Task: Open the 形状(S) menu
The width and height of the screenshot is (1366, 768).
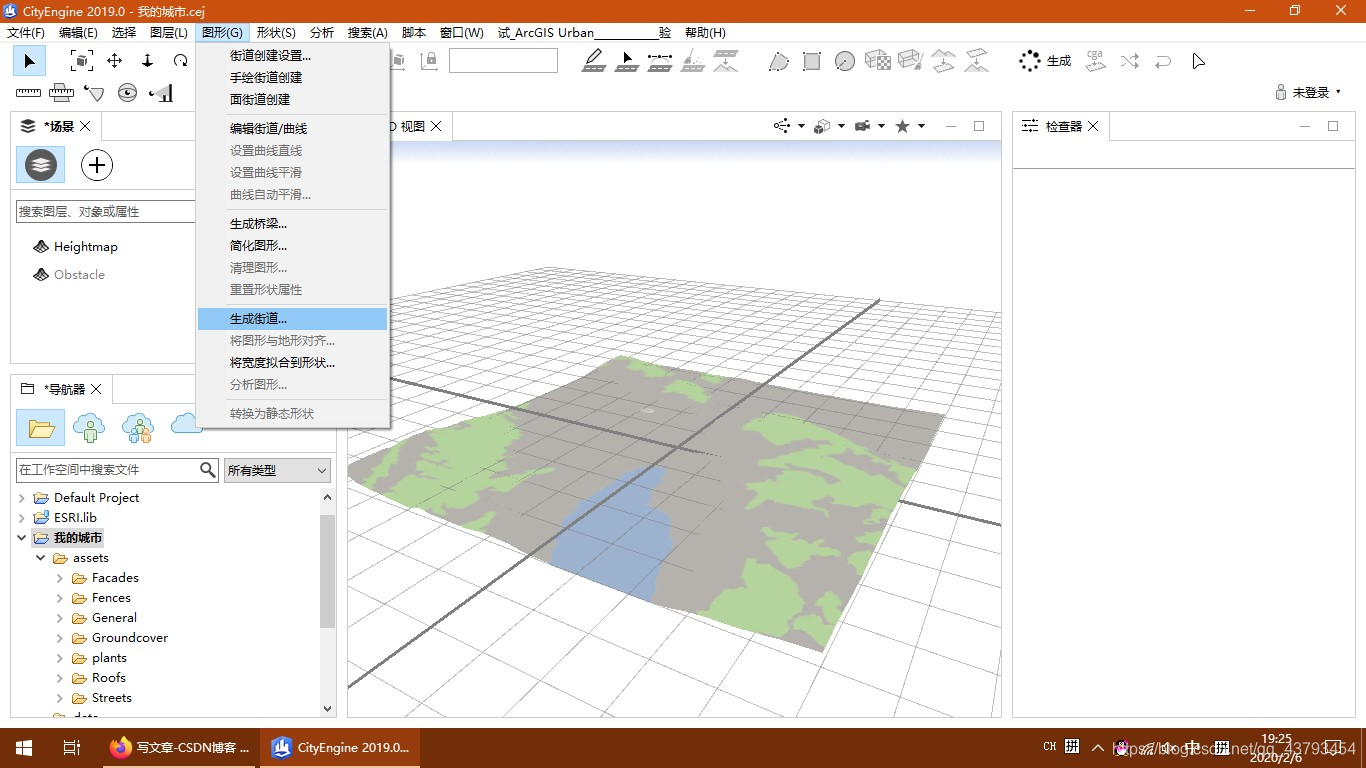Action: coord(276,33)
